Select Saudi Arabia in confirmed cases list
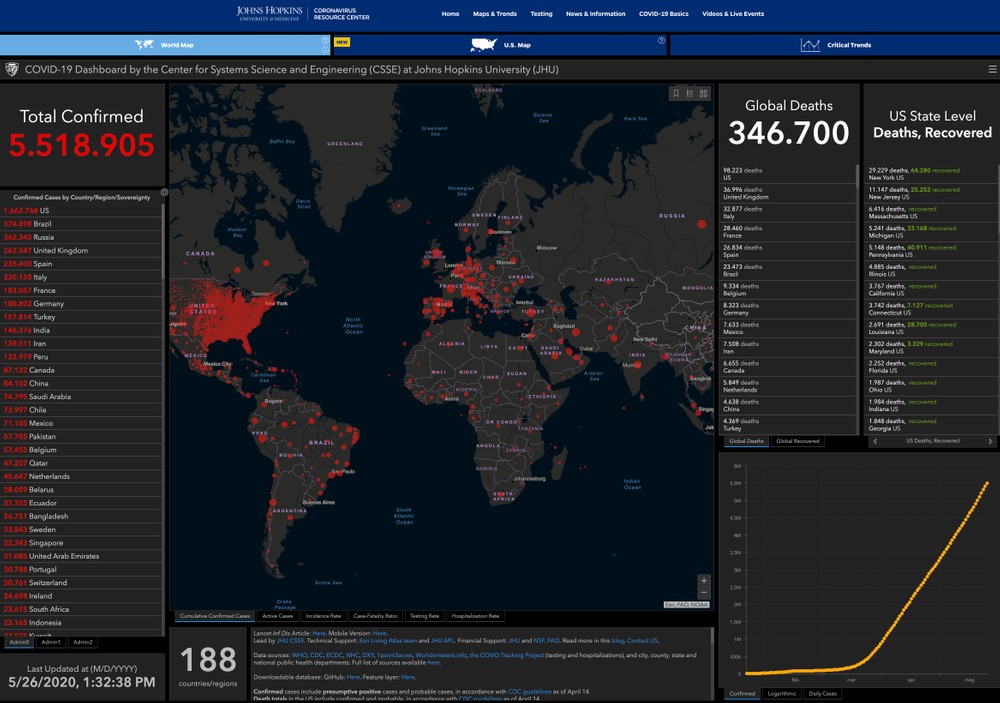The width and height of the screenshot is (1000, 703). (81, 397)
